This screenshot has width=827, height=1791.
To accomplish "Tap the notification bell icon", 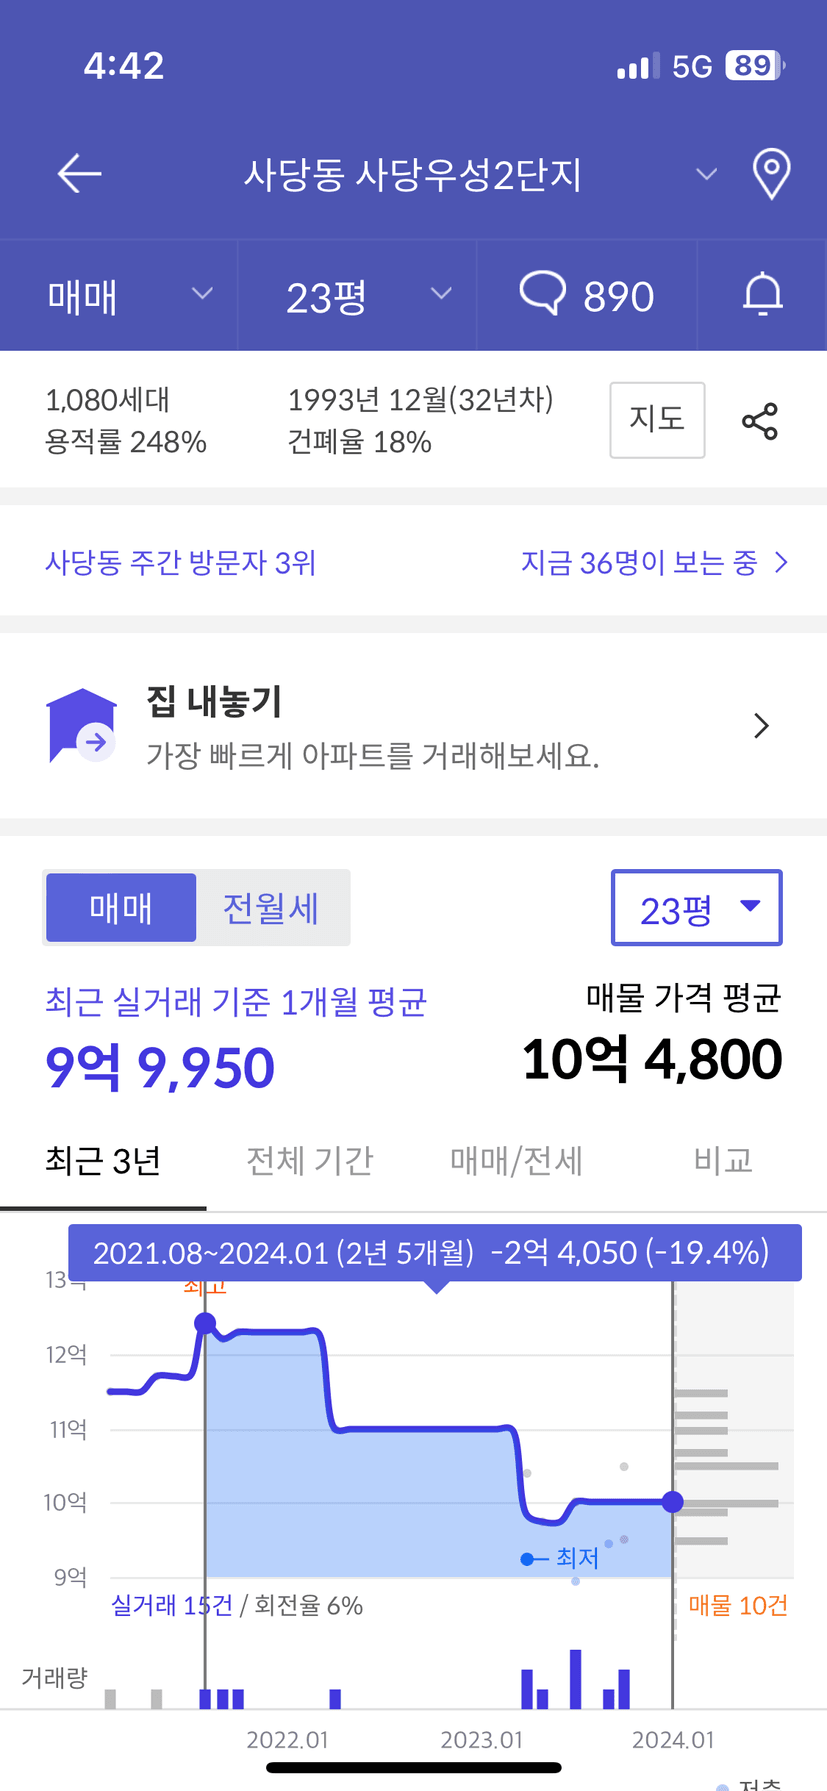I will coord(762,295).
